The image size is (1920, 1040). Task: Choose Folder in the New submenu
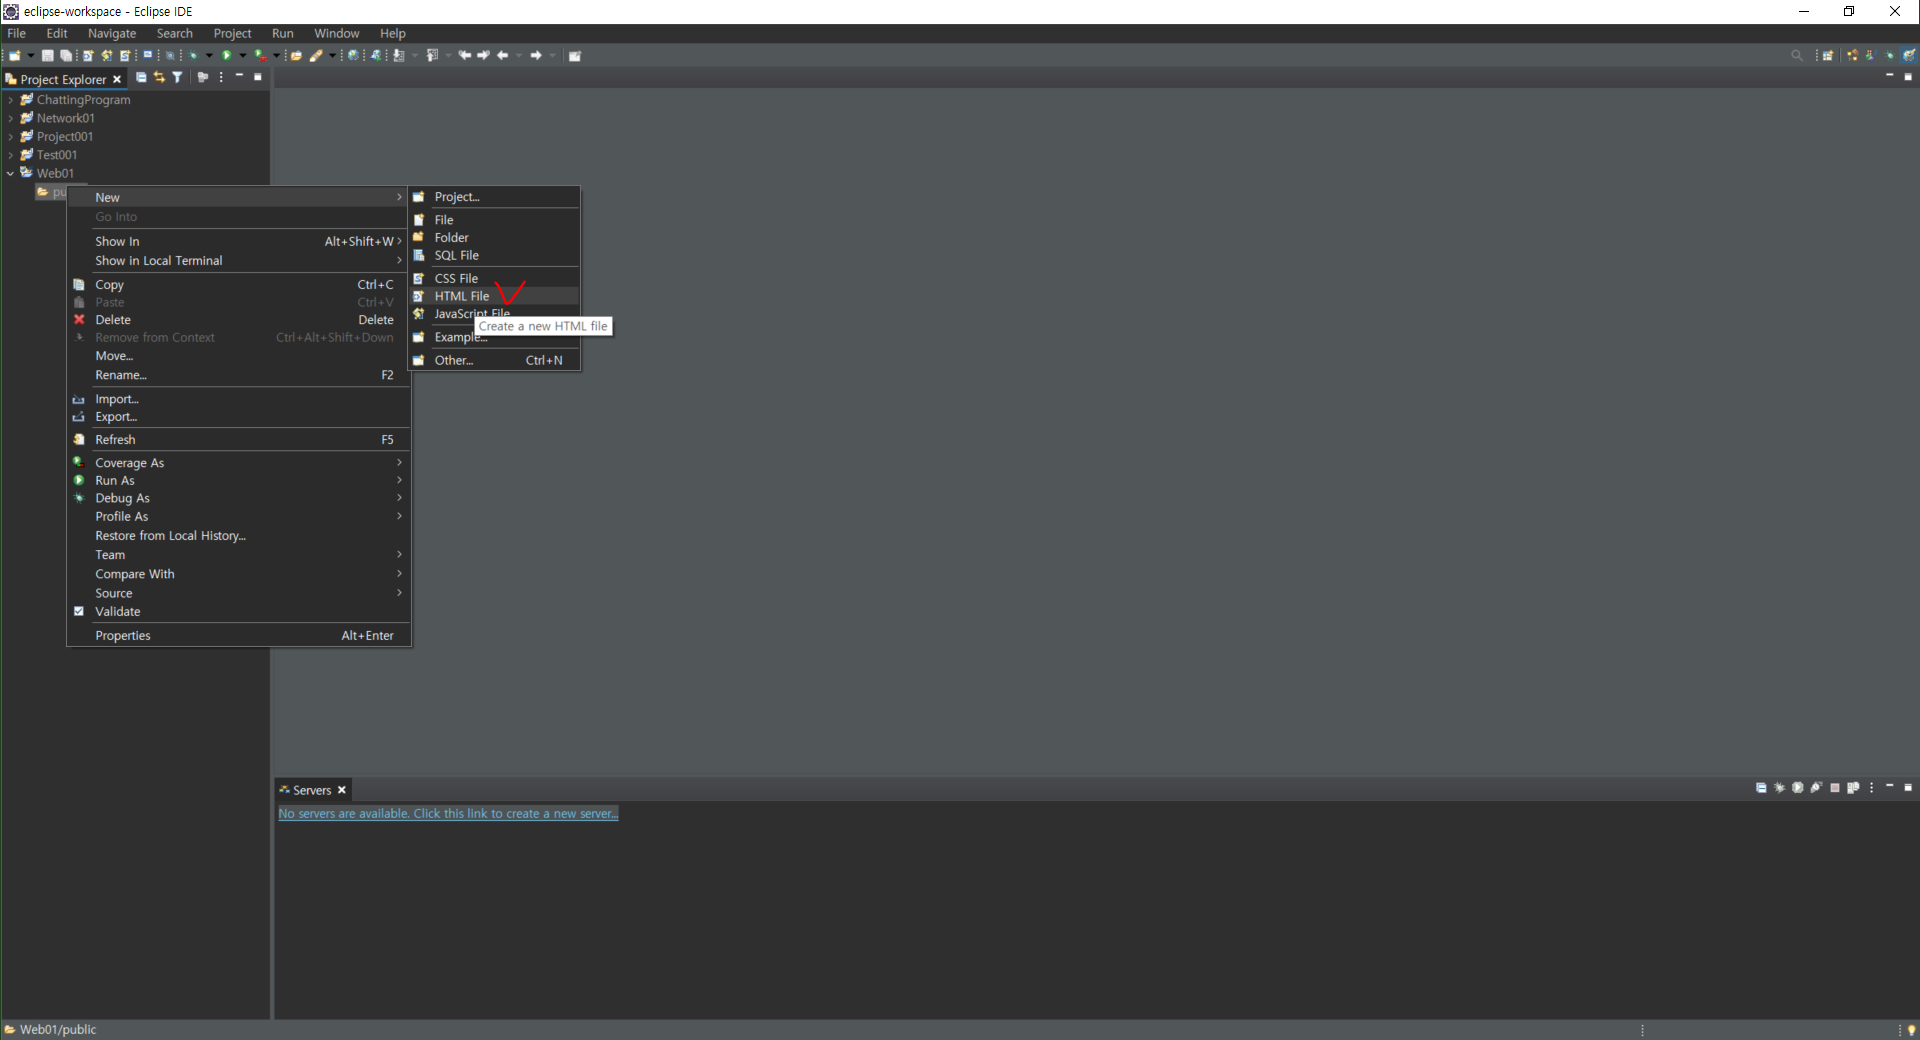coord(494,237)
